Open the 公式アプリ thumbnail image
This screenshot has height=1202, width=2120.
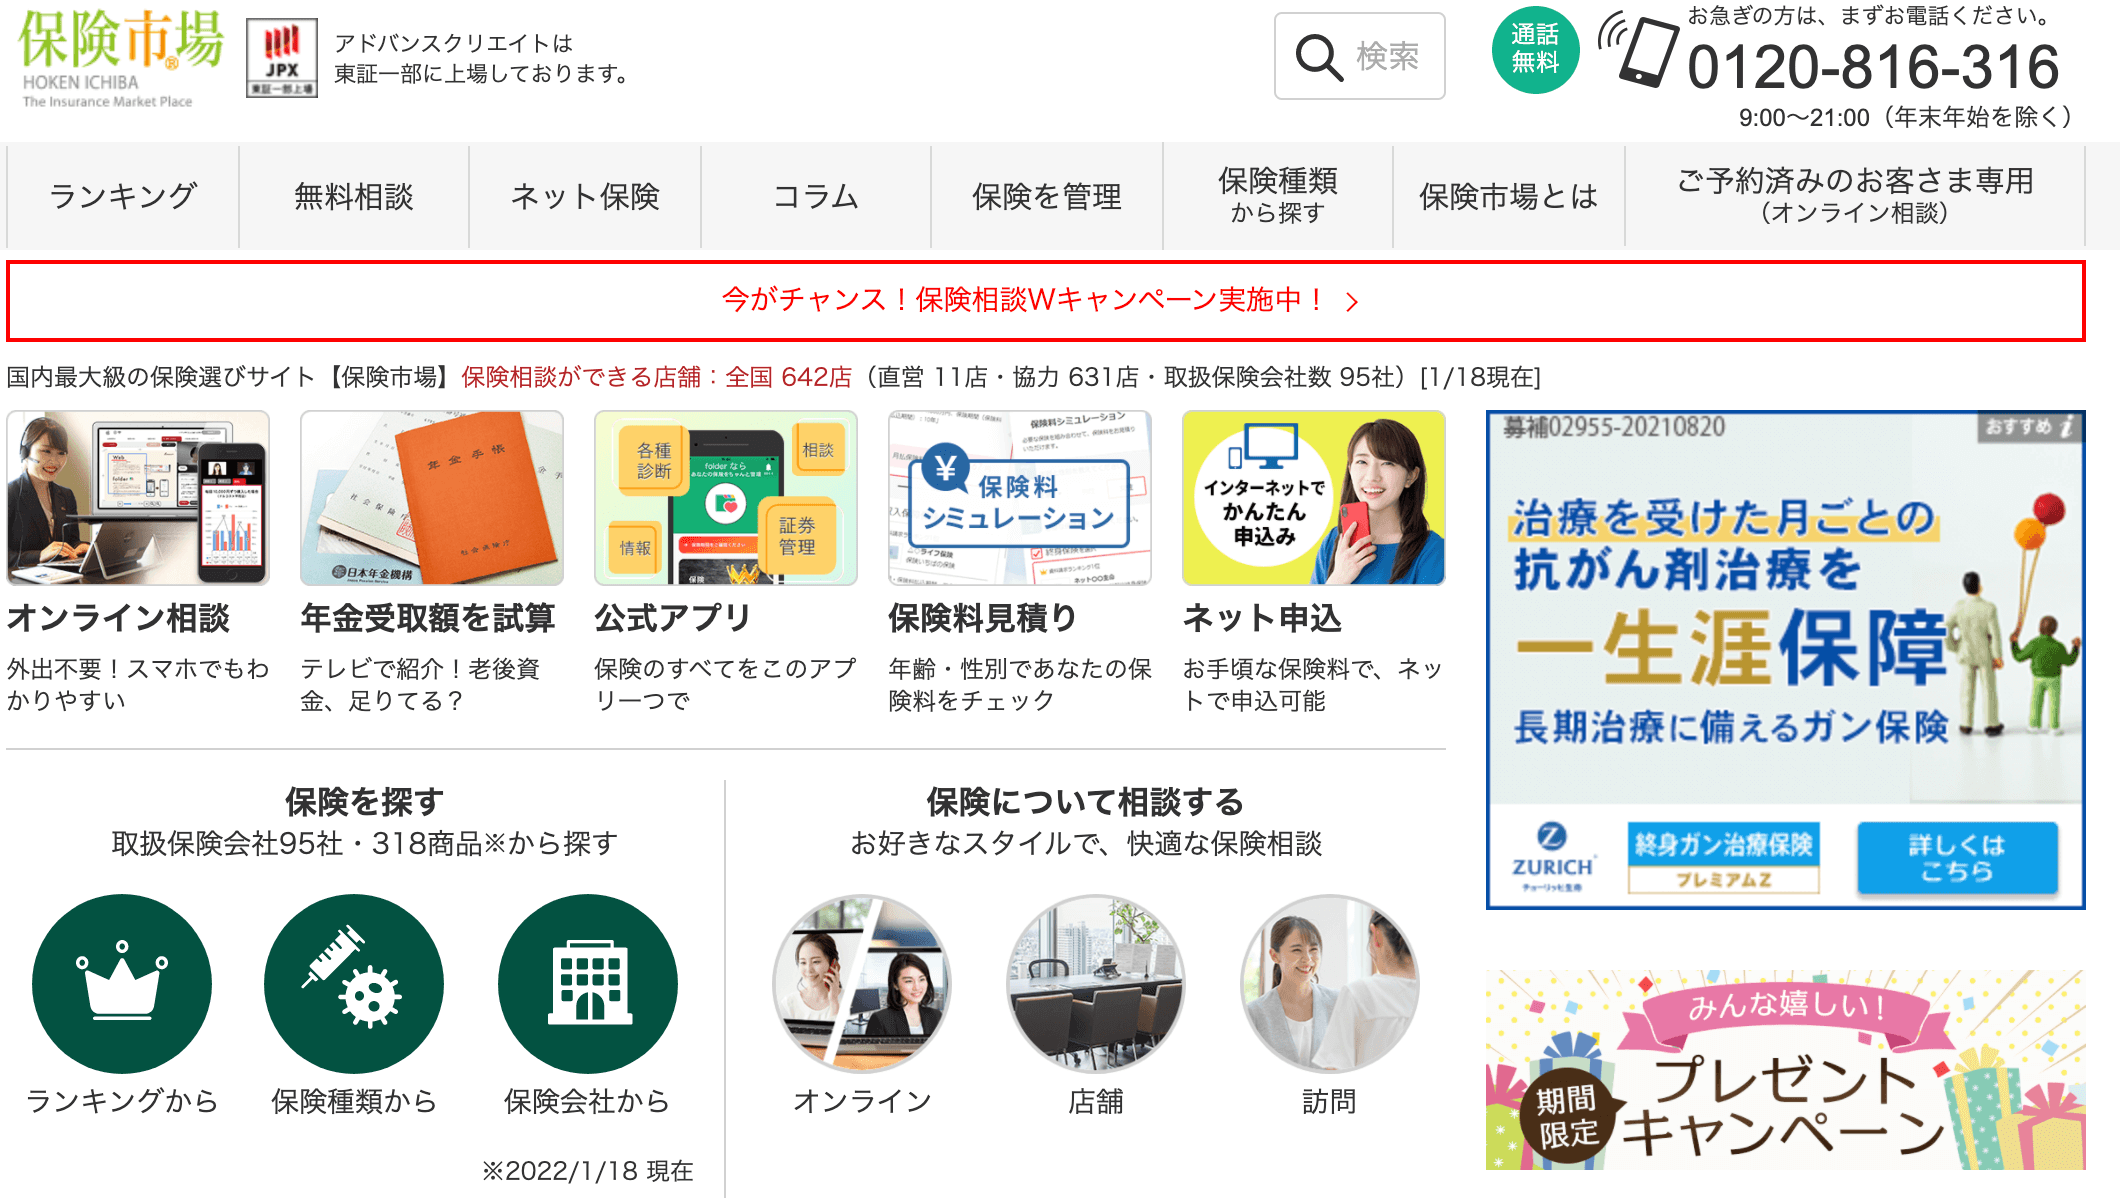pyautogui.click(x=726, y=498)
